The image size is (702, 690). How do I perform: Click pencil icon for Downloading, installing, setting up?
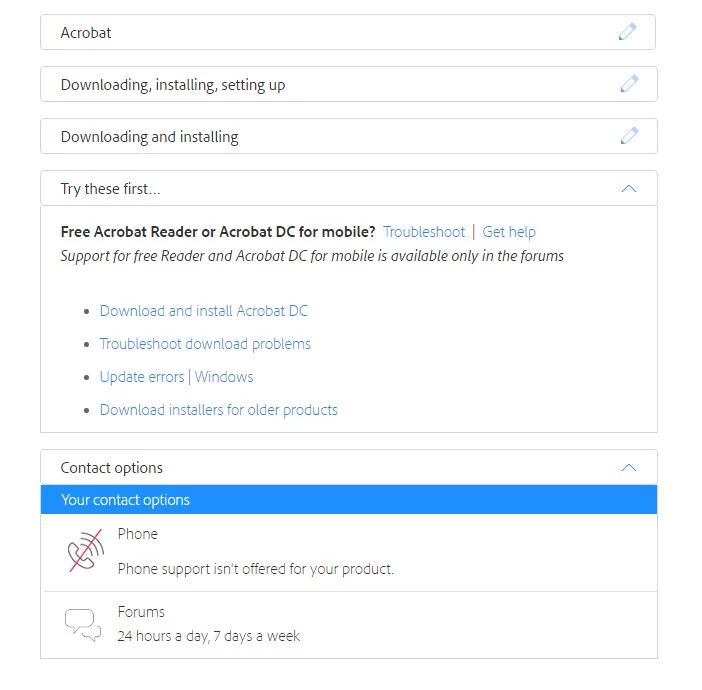click(629, 84)
